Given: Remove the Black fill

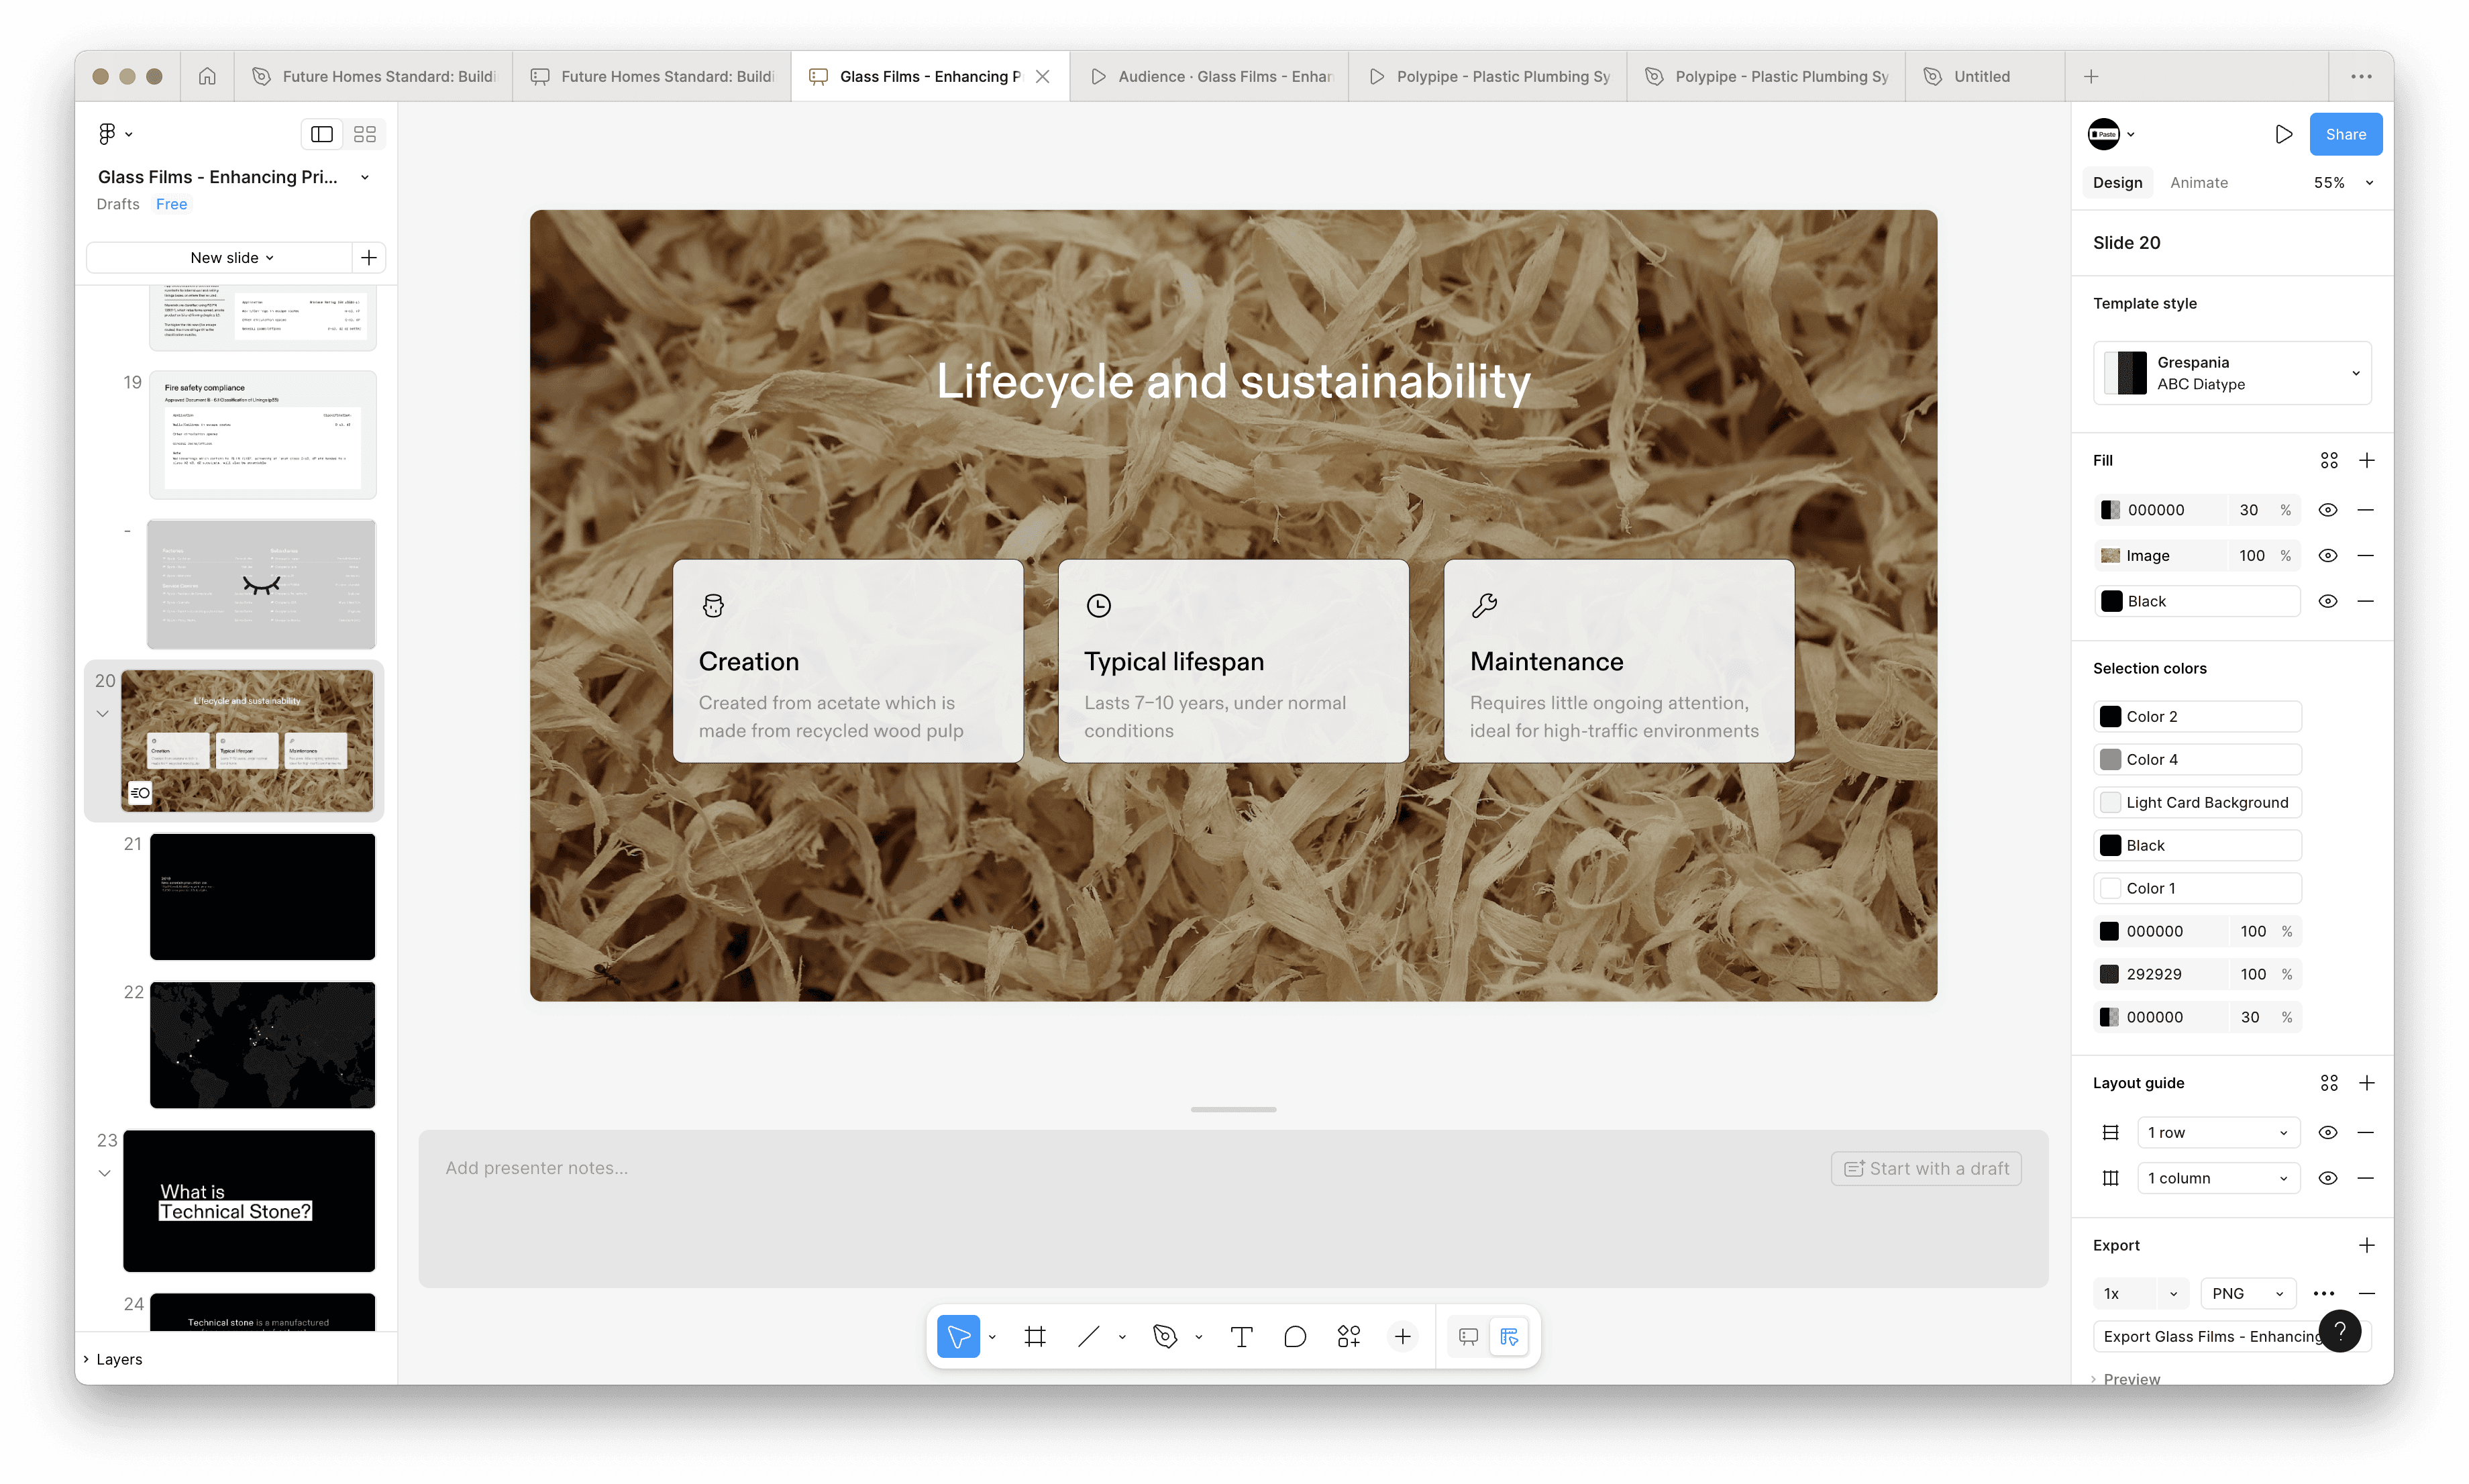Looking at the screenshot, I should (x=2365, y=601).
